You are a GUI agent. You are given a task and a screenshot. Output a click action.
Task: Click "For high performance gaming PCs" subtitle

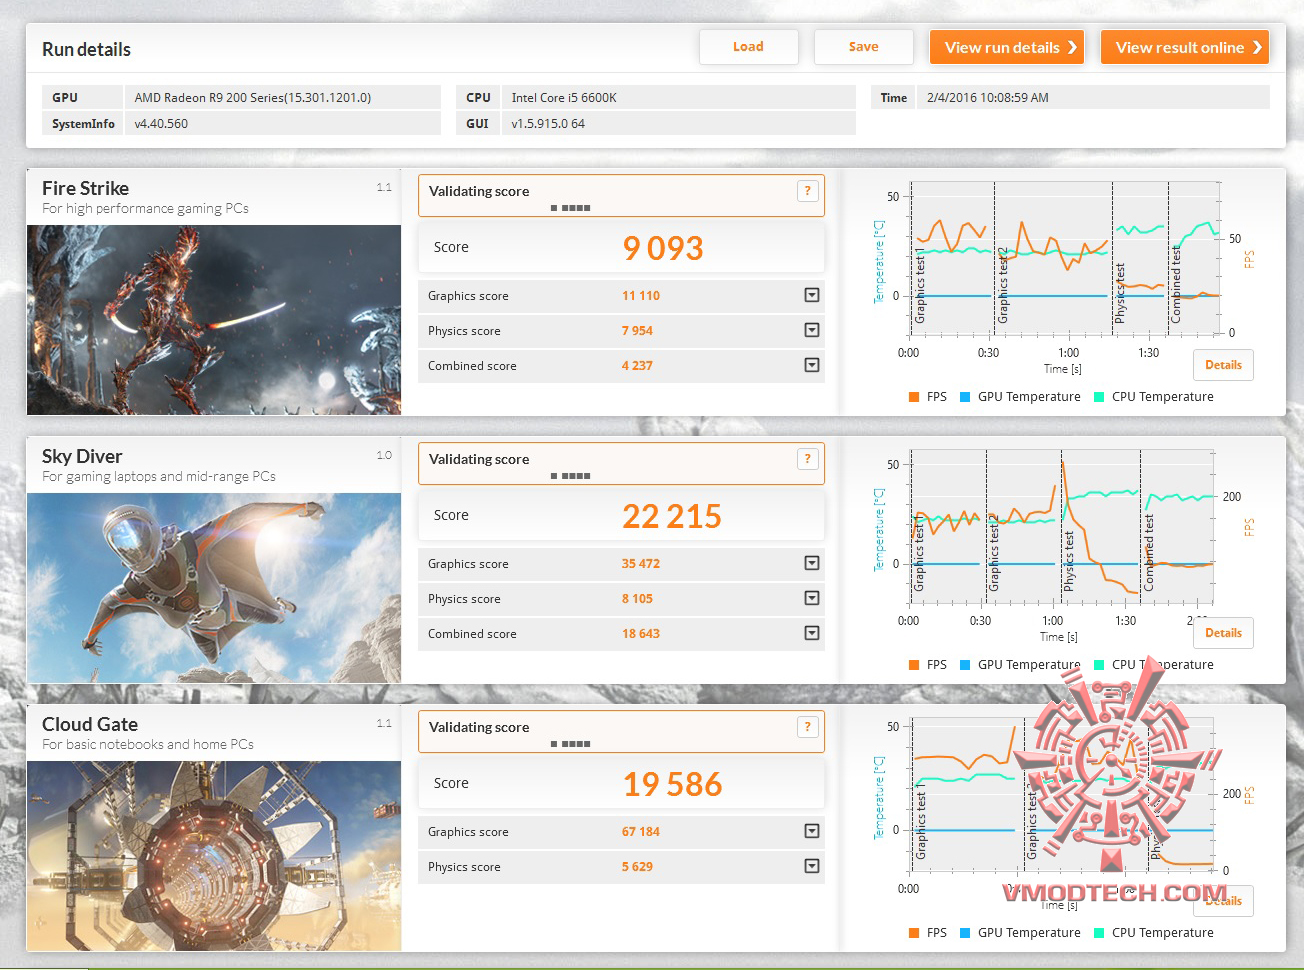tap(145, 209)
